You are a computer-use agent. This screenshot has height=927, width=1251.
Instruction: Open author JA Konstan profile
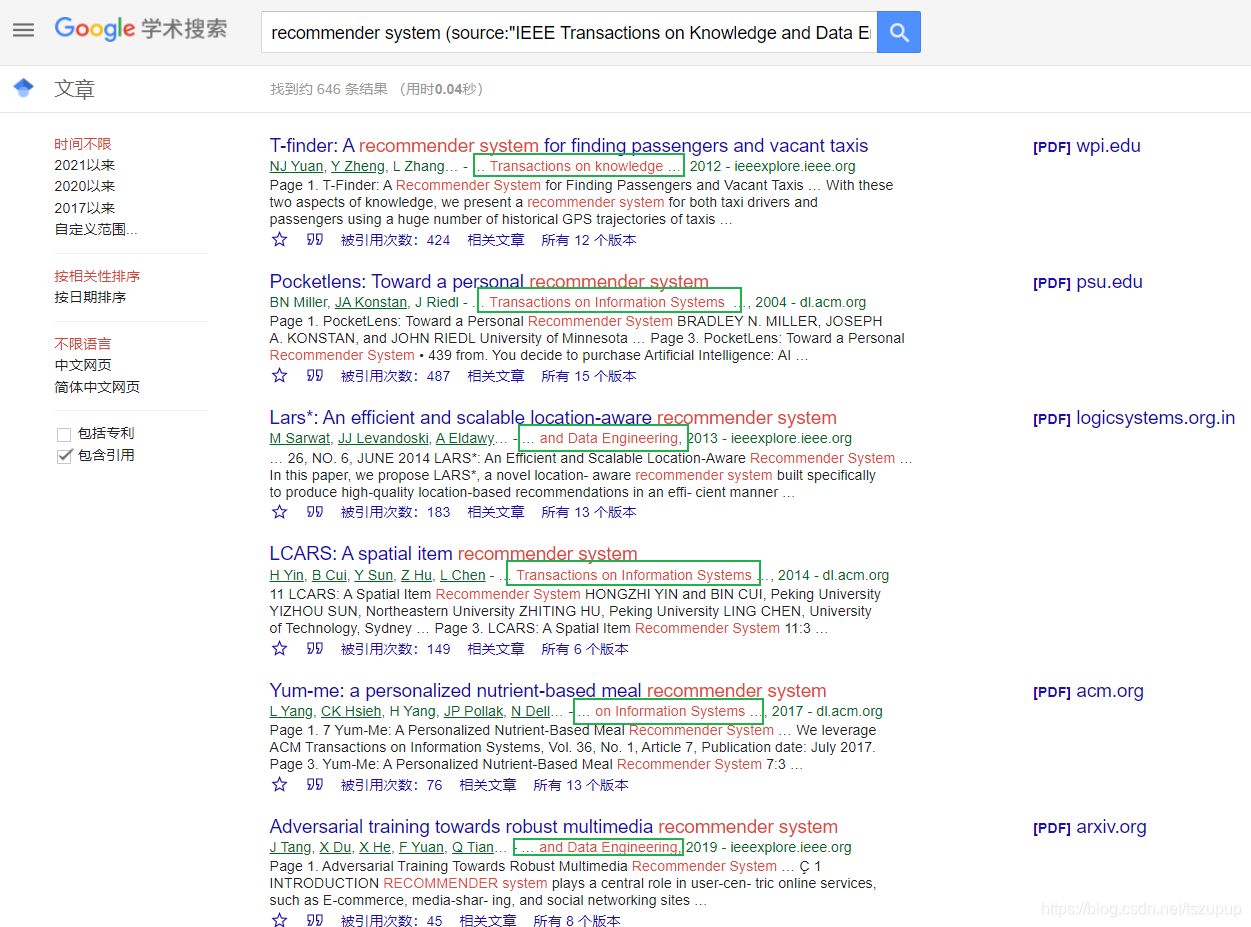click(371, 302)
